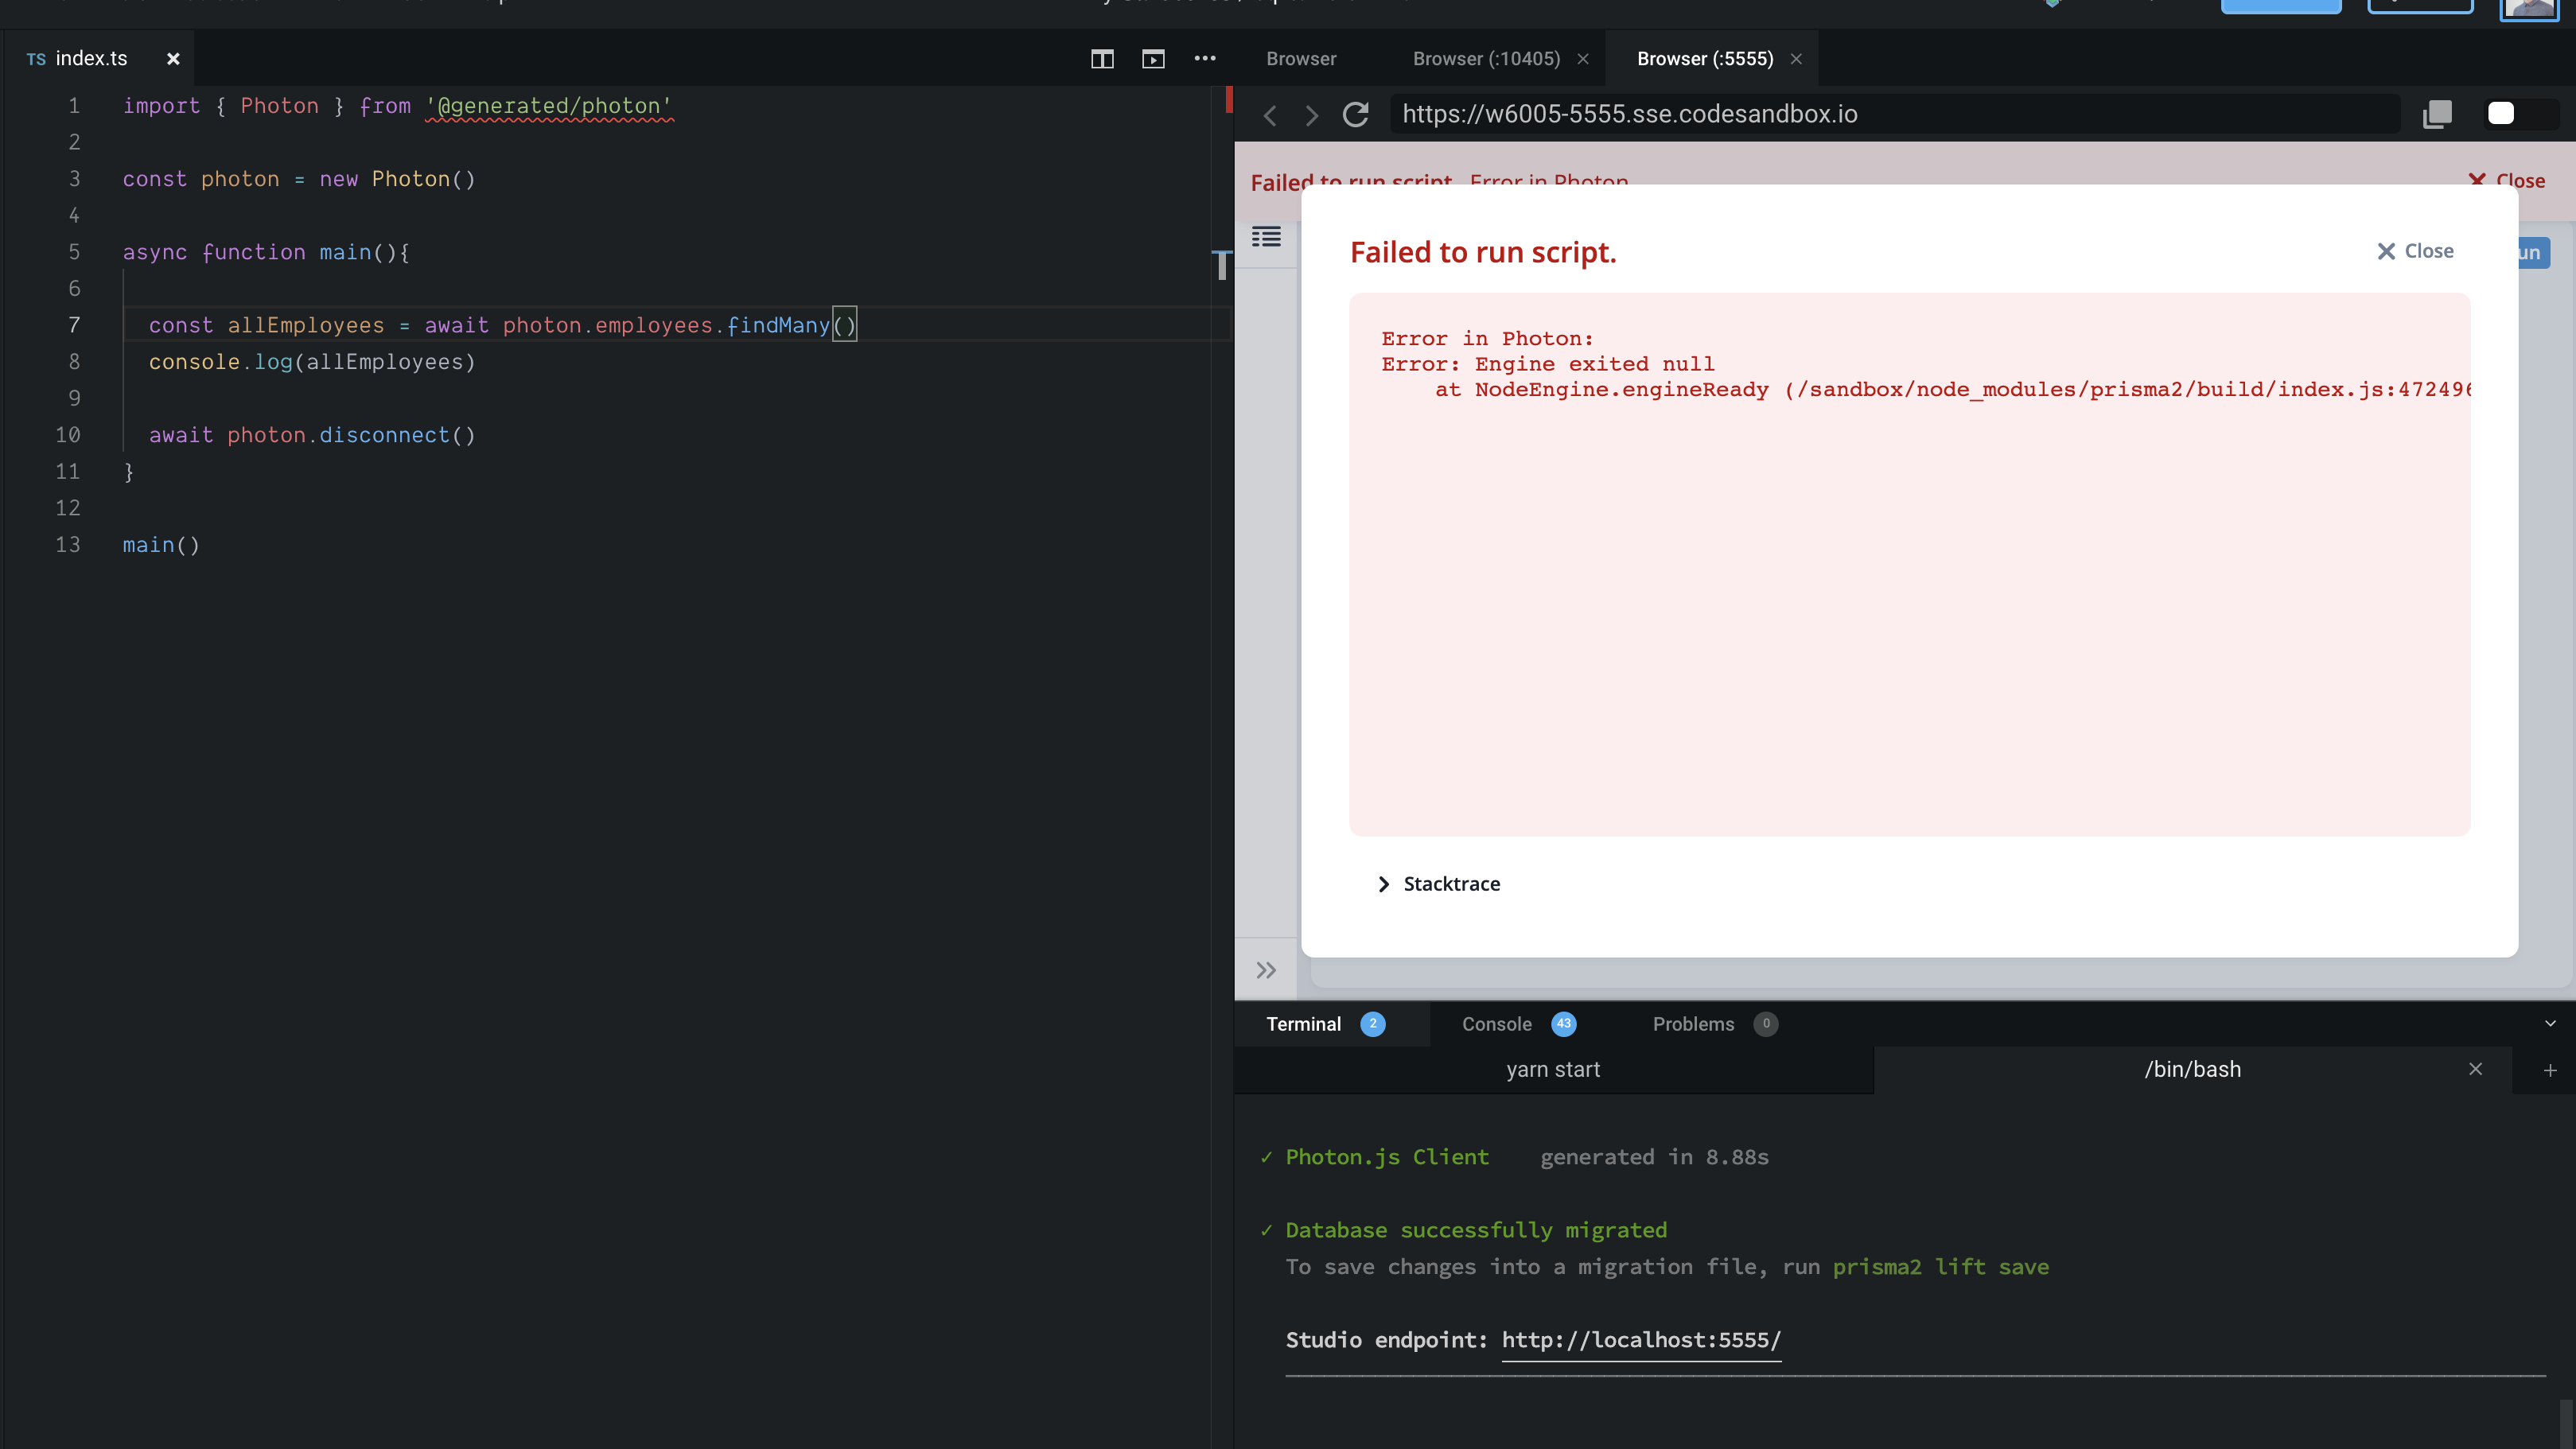The image size is (2576, 1449).
Task: Switch to Browser (:10405) tab
Action: 1486,59
